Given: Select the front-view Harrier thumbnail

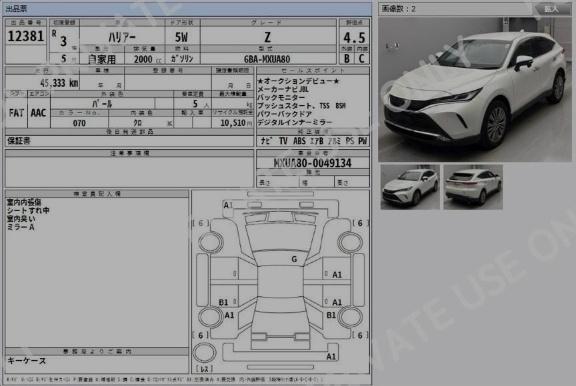Looking at the screenshot, I should pos(410,187).
